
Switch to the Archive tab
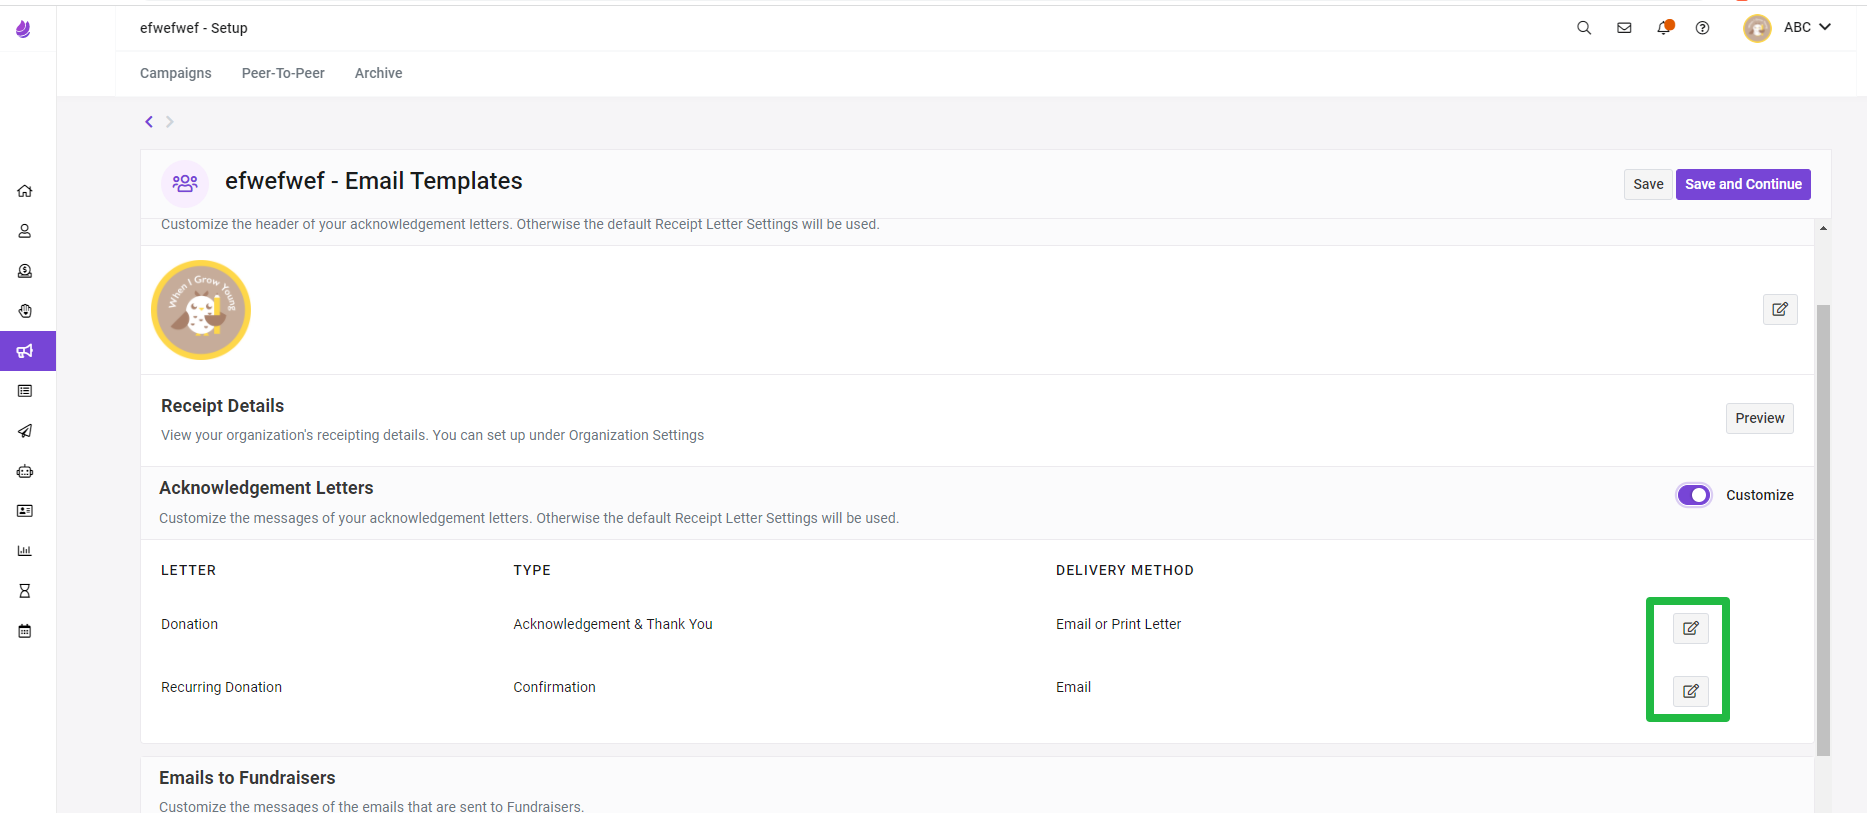[379, 73]
